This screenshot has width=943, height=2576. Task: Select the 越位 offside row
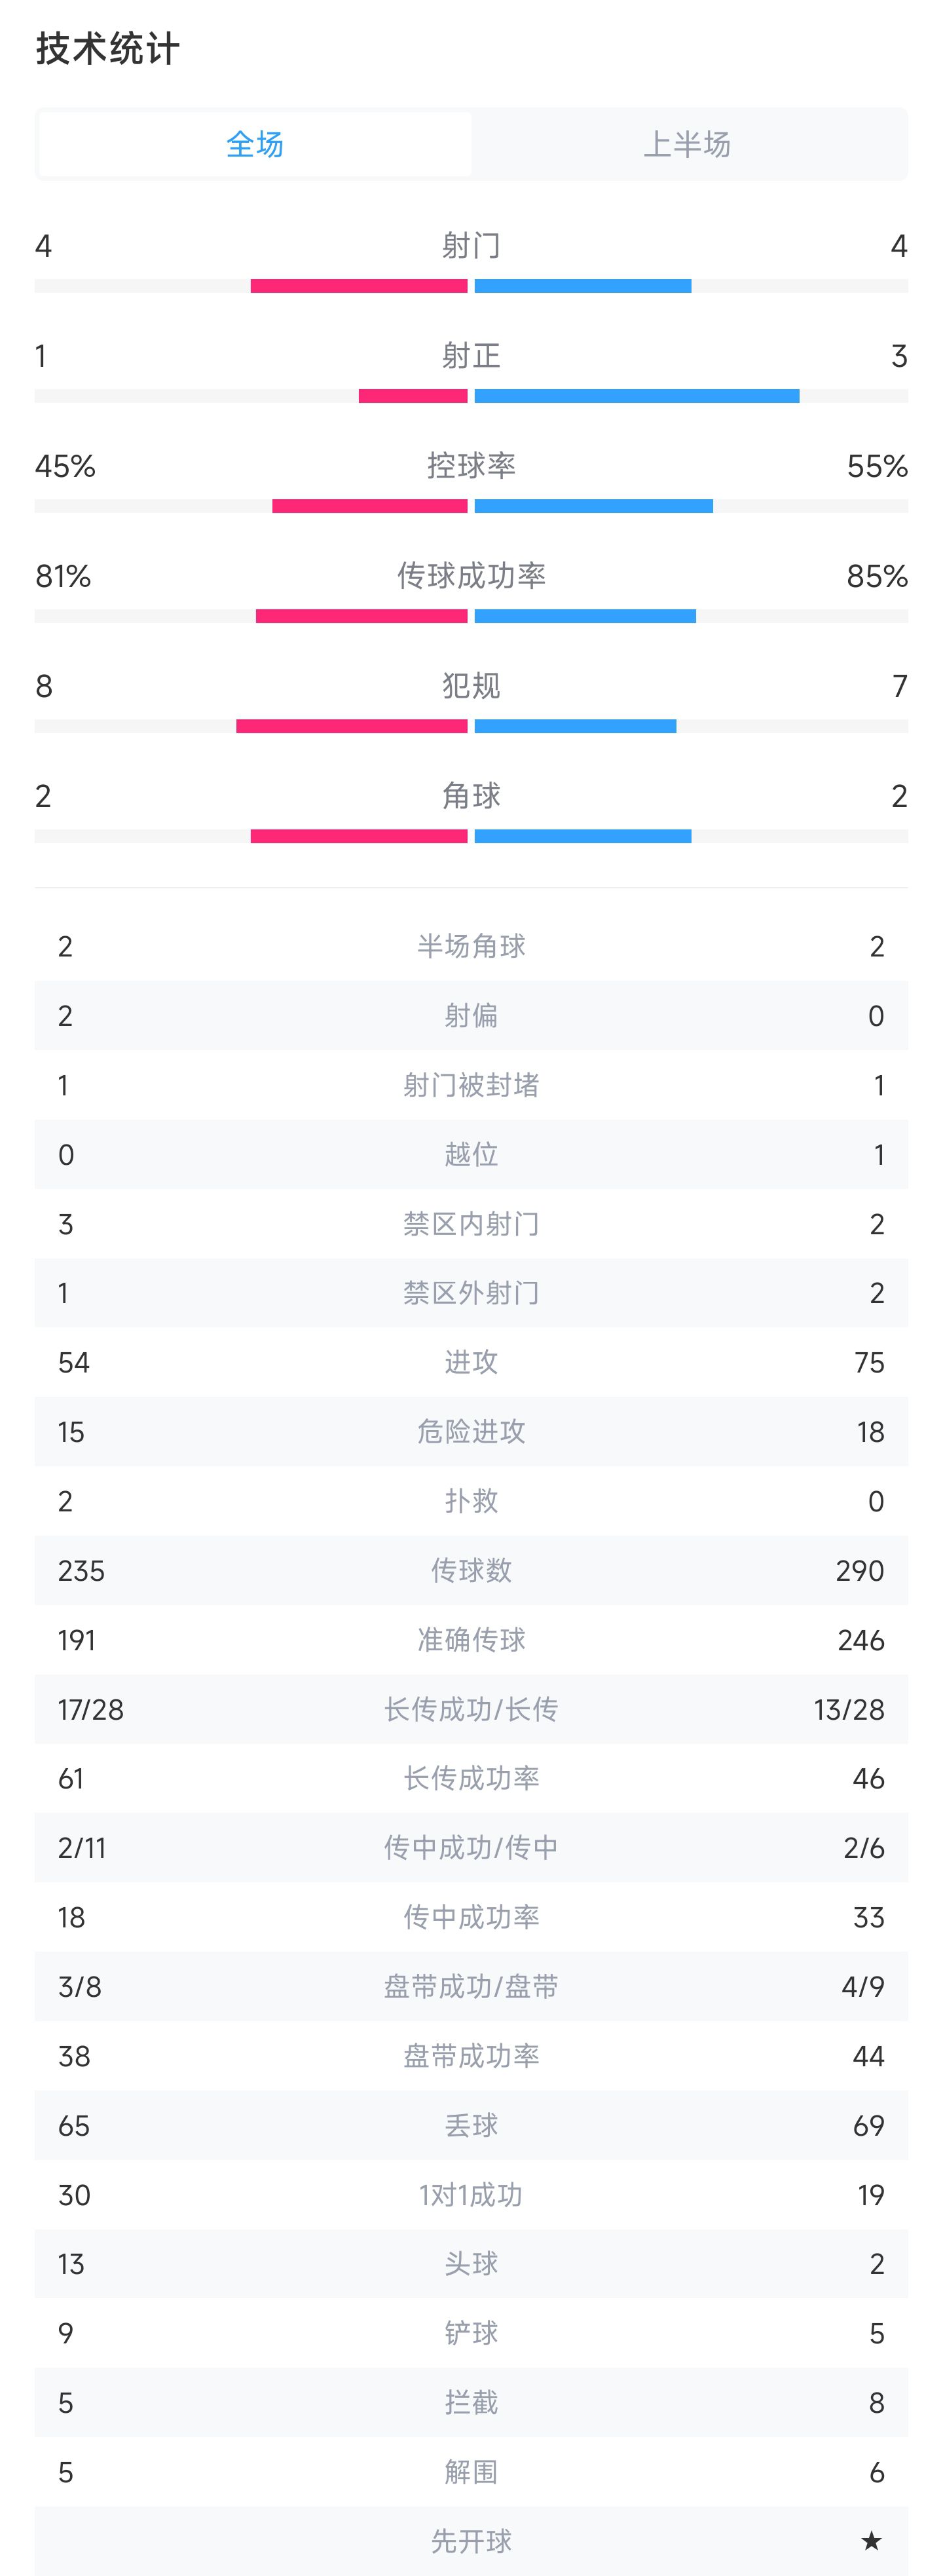click(x=471, y=1154)
